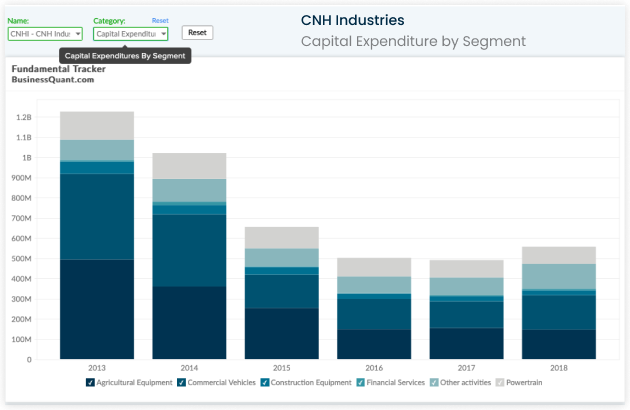Open the Name dropdown showing CNHI

coord(45,34)
